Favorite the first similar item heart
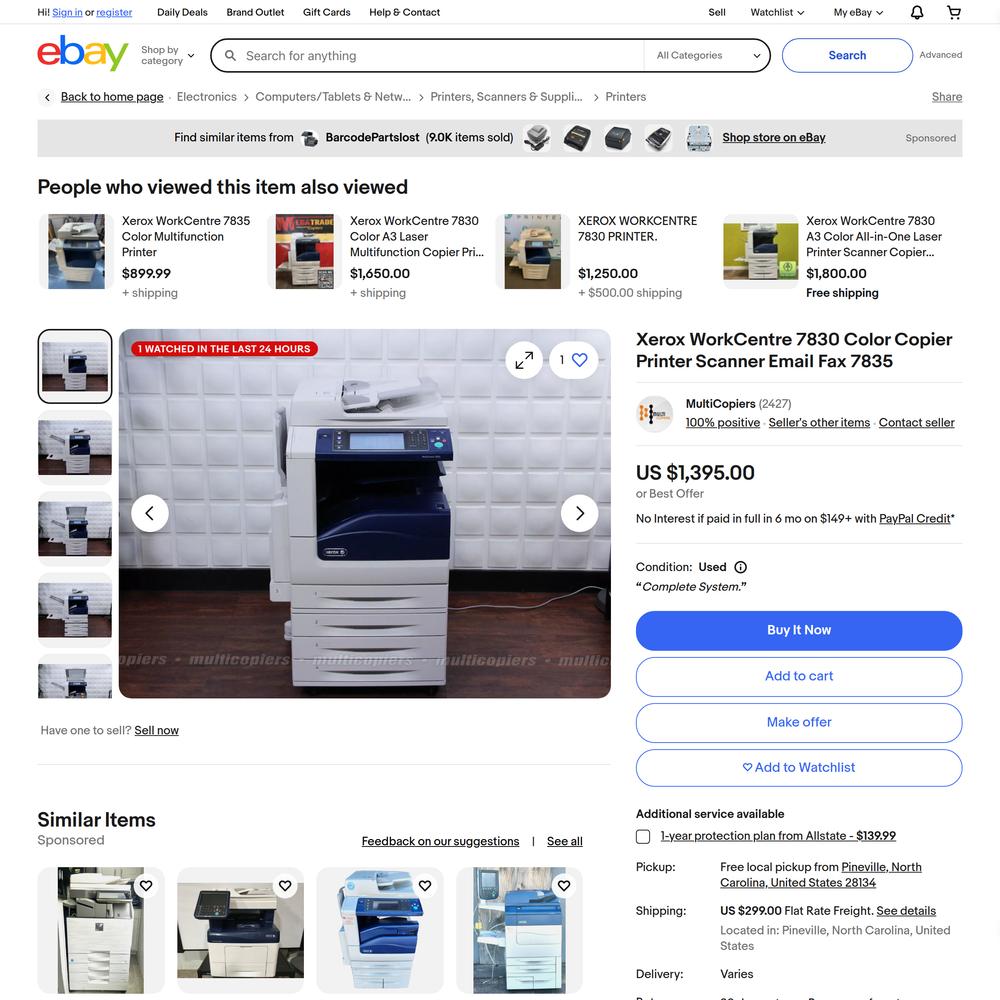 coord(146,885)
